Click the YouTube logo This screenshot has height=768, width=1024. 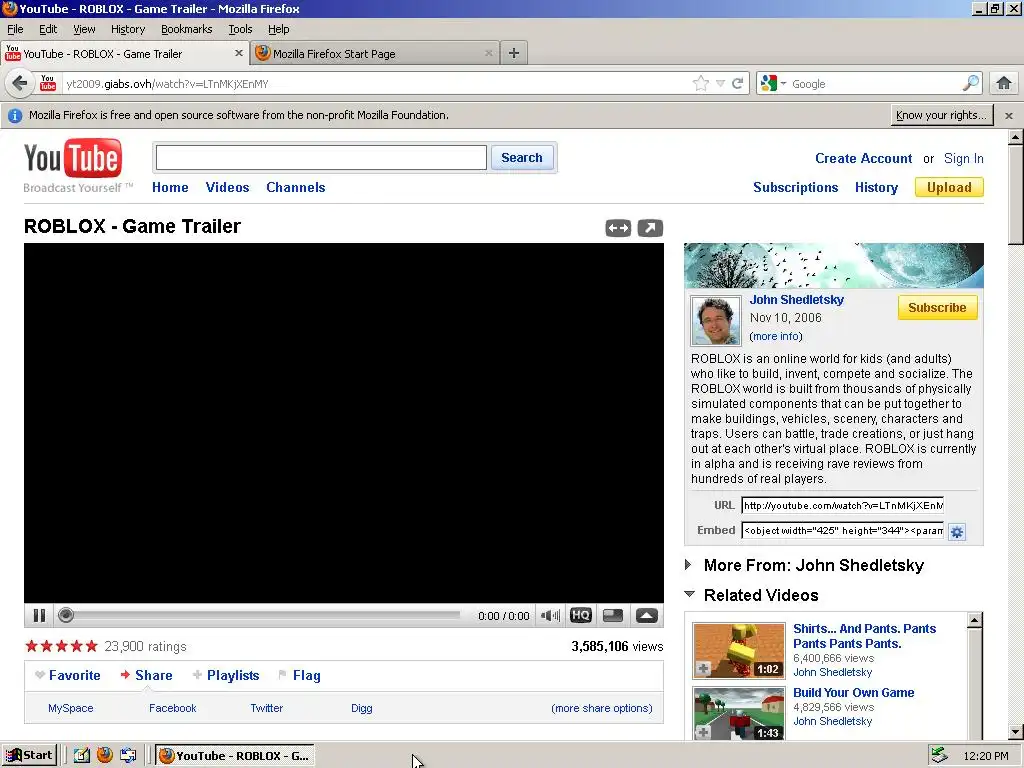[x=72, y=159]
